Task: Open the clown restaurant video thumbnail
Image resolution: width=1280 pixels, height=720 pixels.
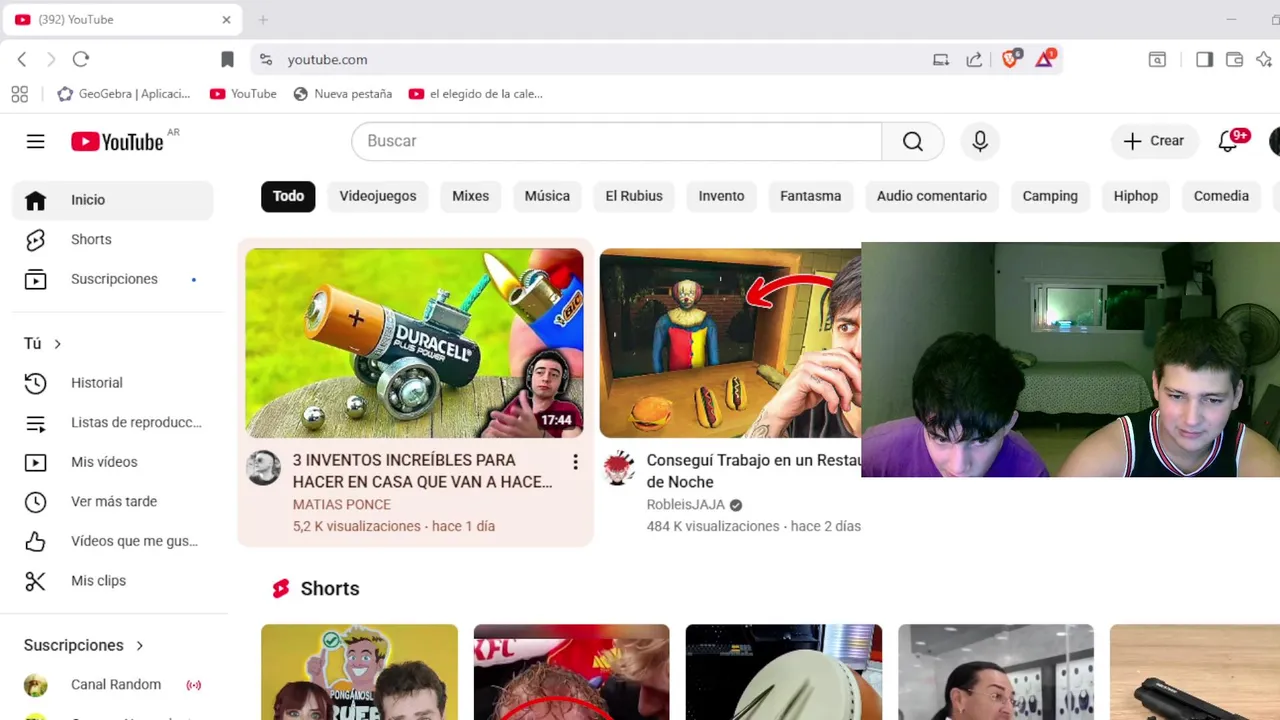Action: pyautogui.click(x=730, y=343)
